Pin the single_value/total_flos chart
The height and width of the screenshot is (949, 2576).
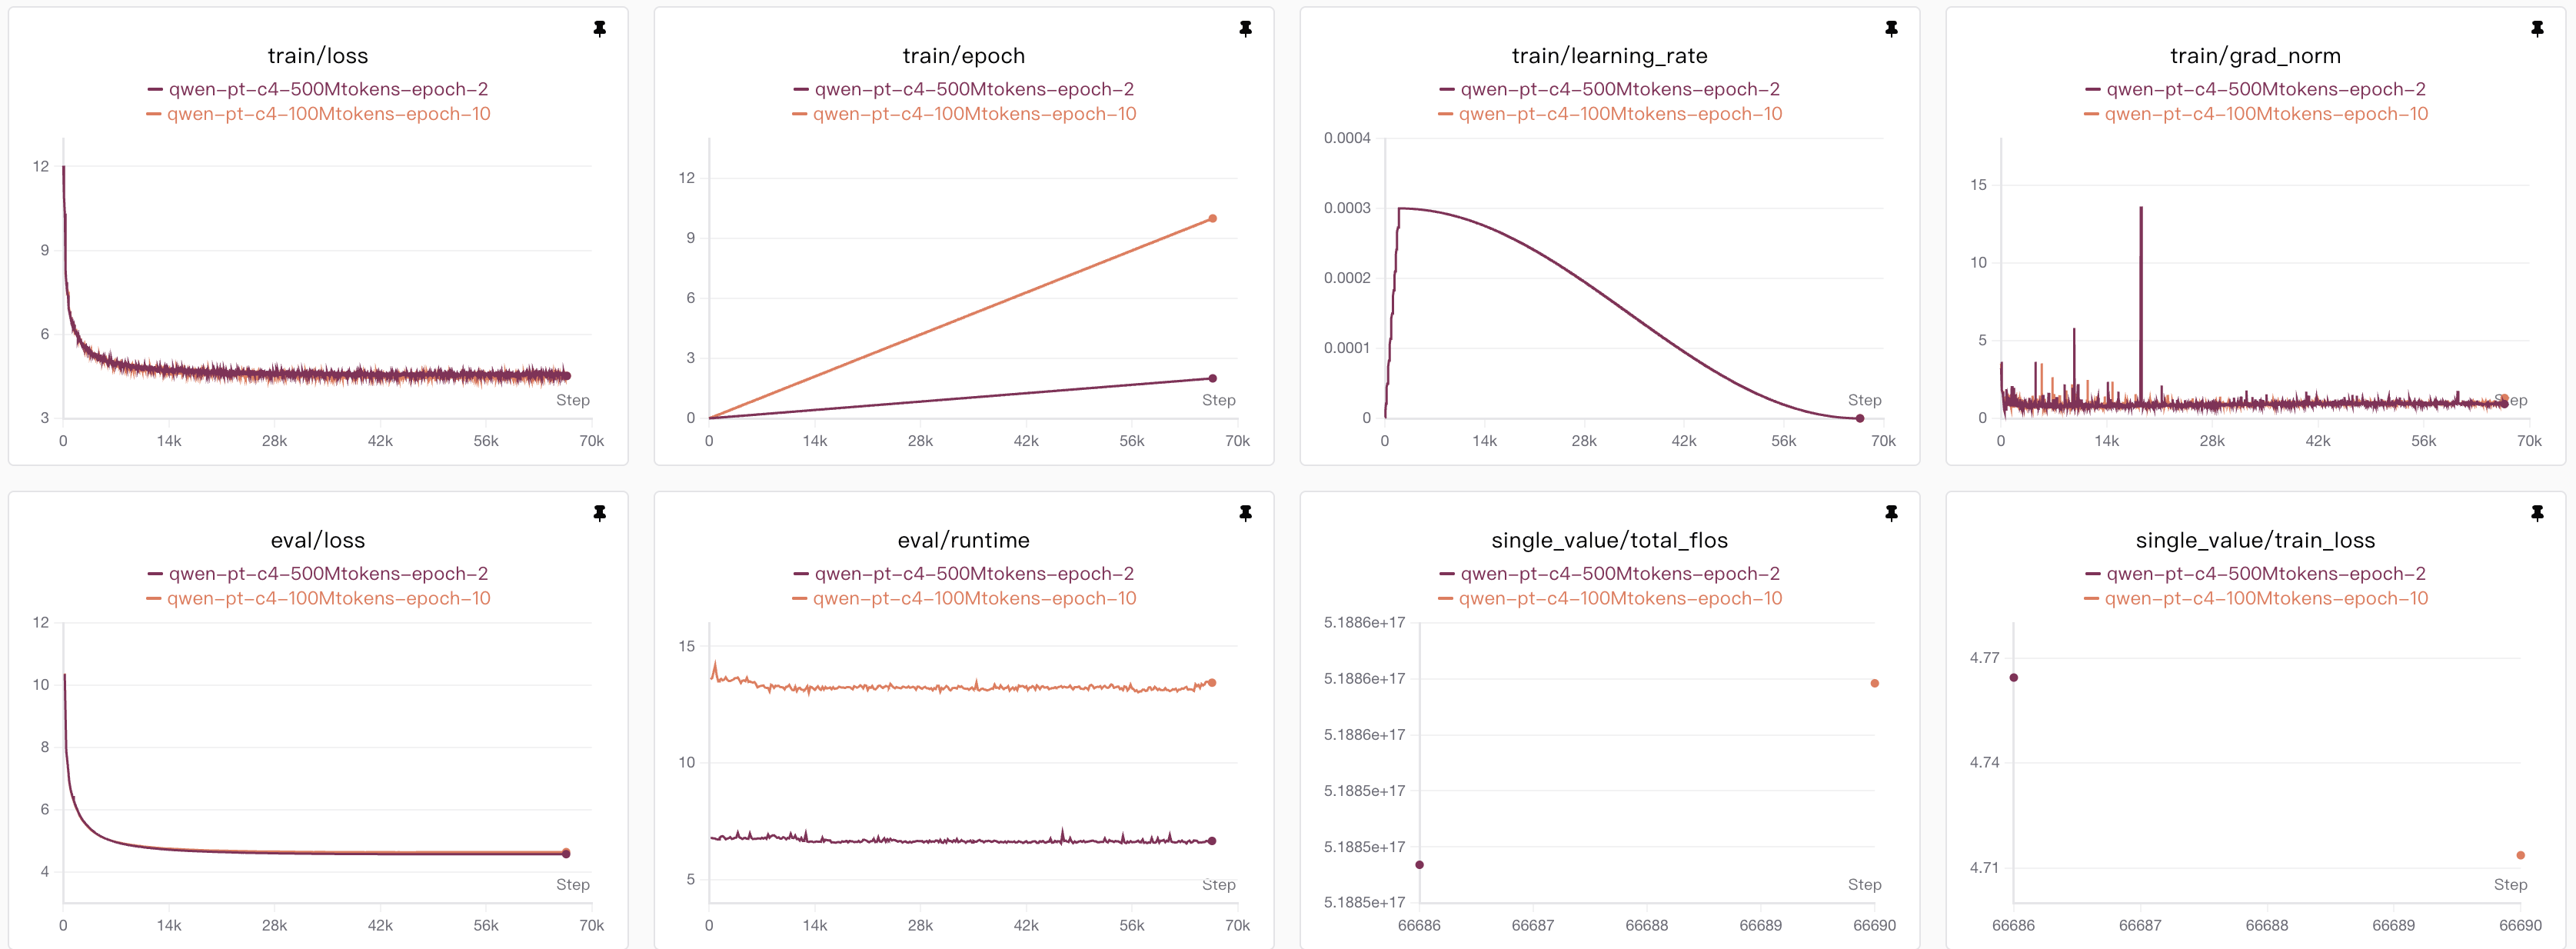click(x=1891, y=513)
